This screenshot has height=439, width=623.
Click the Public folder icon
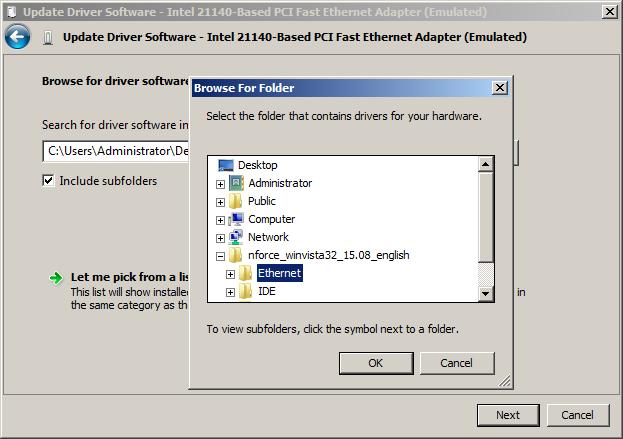(x=236, y=201)
